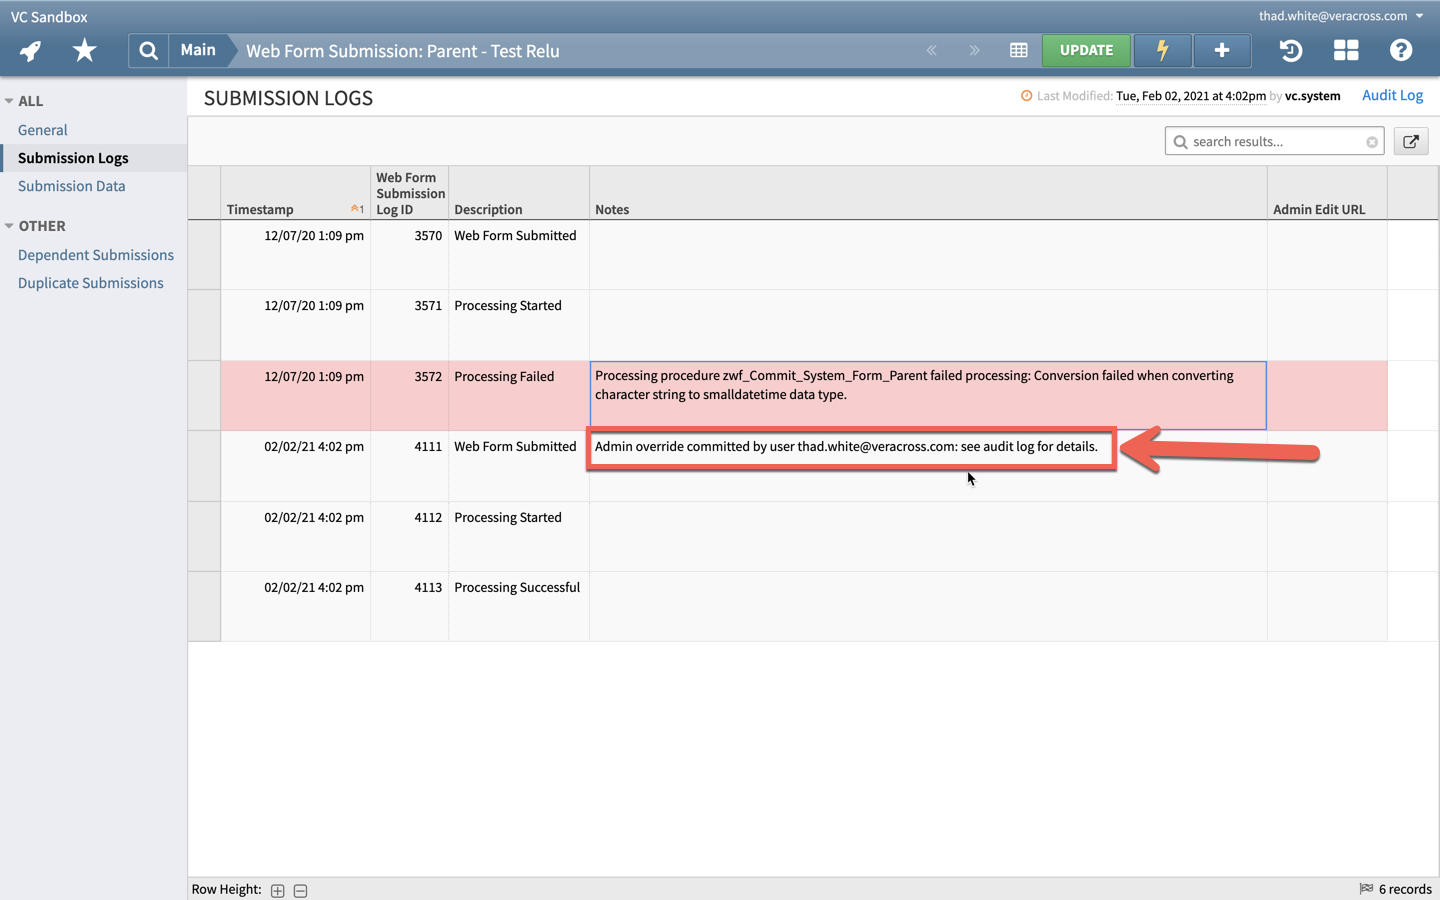1440x900 pixels.
Task: Open the data table grid icon
Action: (x=1018, y=50)
